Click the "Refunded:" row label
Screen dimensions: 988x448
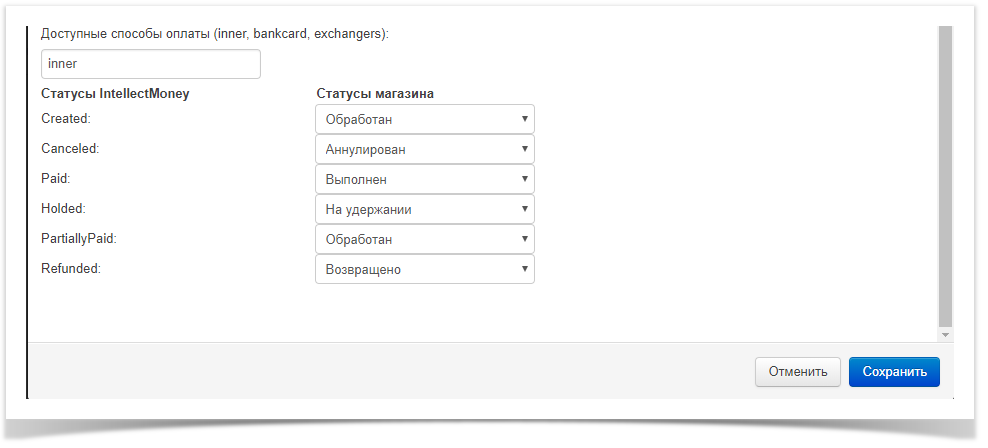[x=70, y=269]
